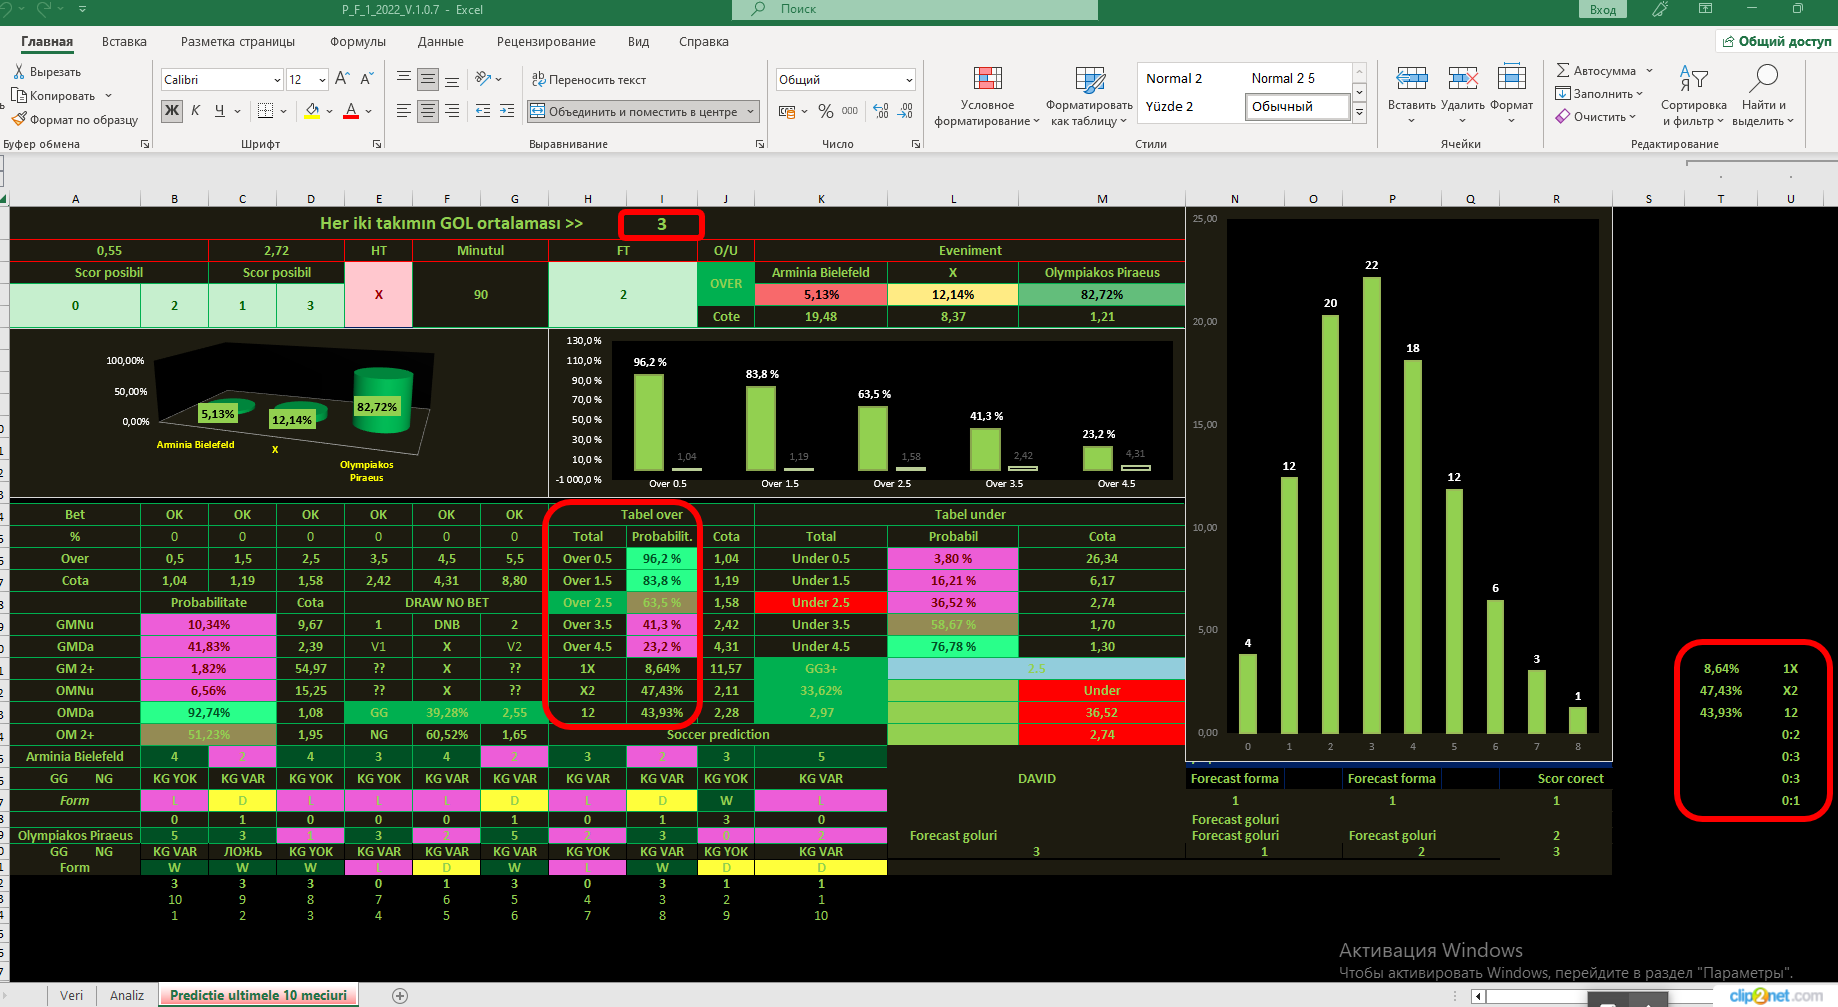This screenshot has width=1838, height=1007.
Task: Increase indent
Action: (507, 111)
